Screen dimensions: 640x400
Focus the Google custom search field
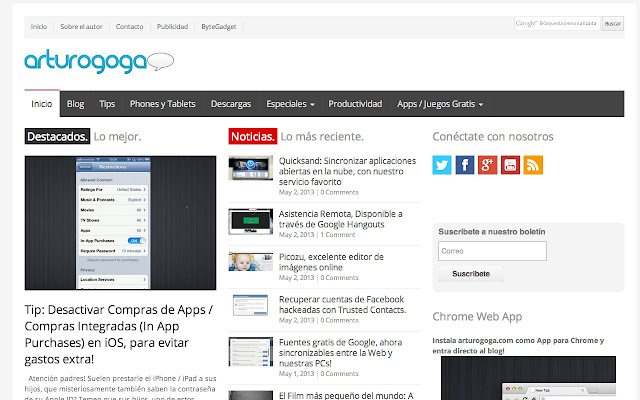(557, 23)
